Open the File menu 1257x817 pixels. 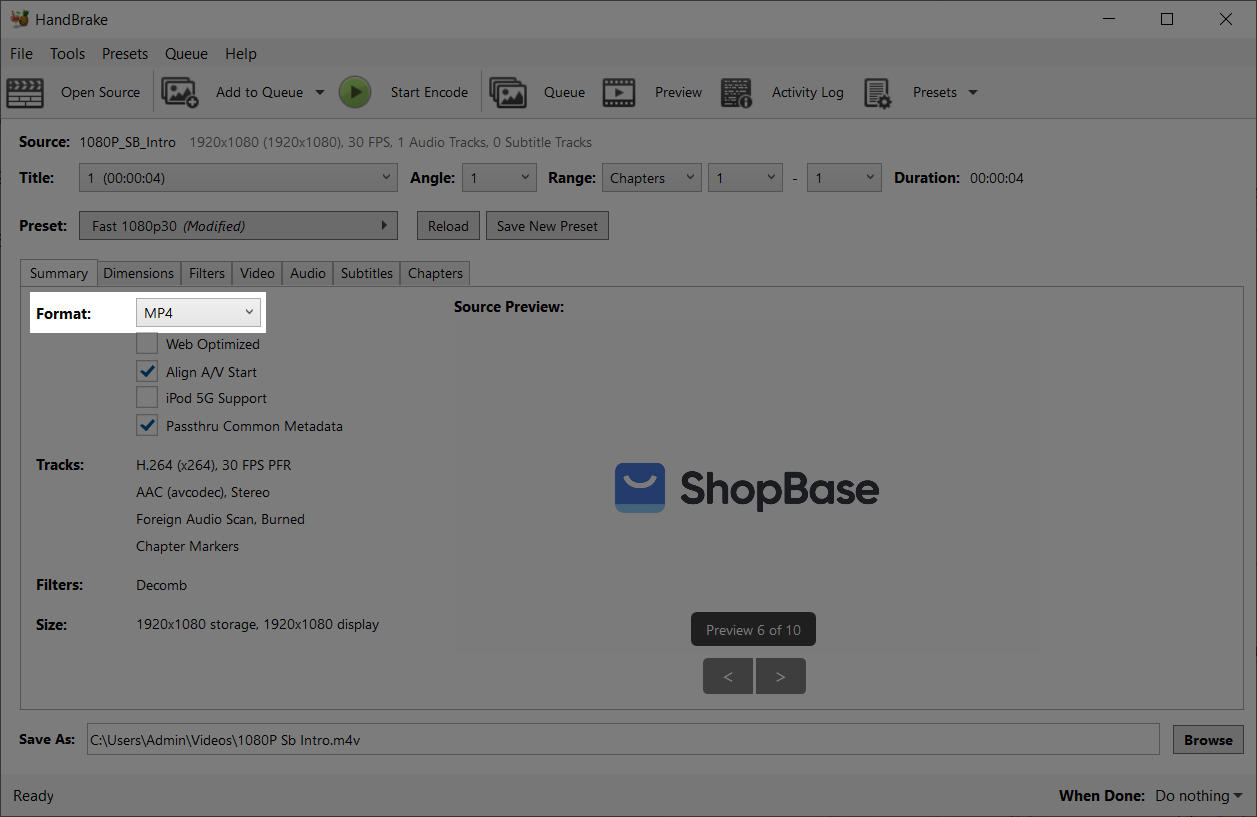[x=21, y=54]
